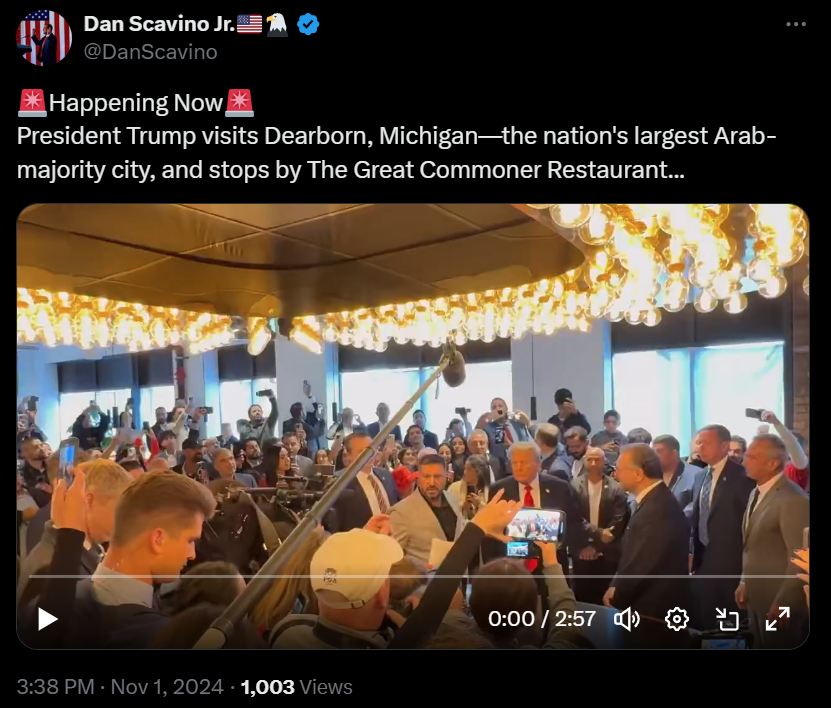831x708 pixels.
Task: Click the first siren emoji before Happening Now
Action: (x=32, y=103)
